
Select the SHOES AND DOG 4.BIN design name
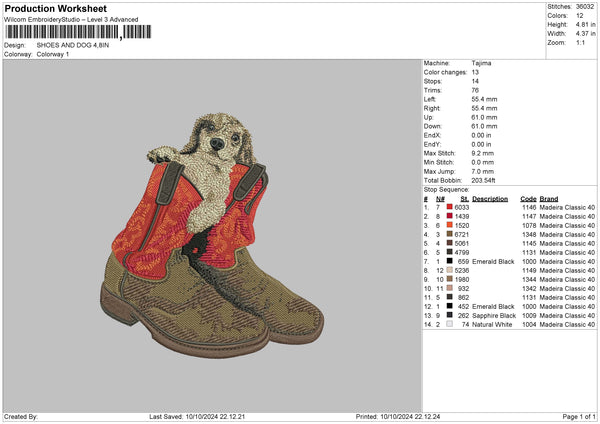click(x=71, y=45)
